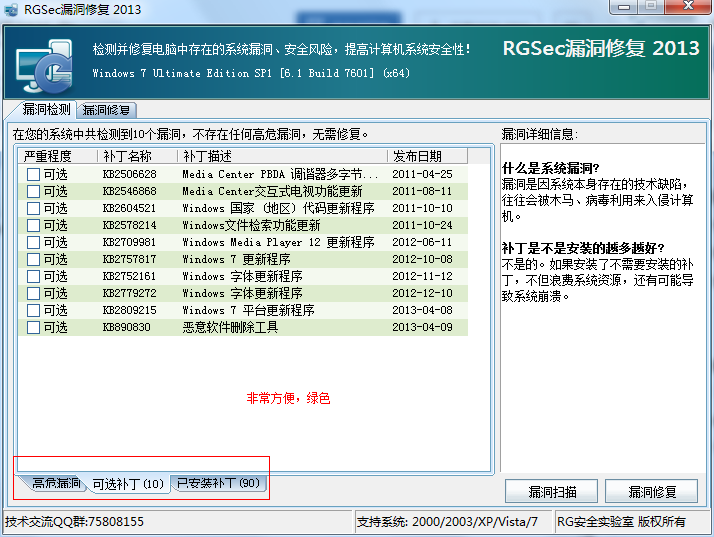Mark the checkbox for KB2809215
Viewport: 714px width, 537px height.
click(33, 310)
